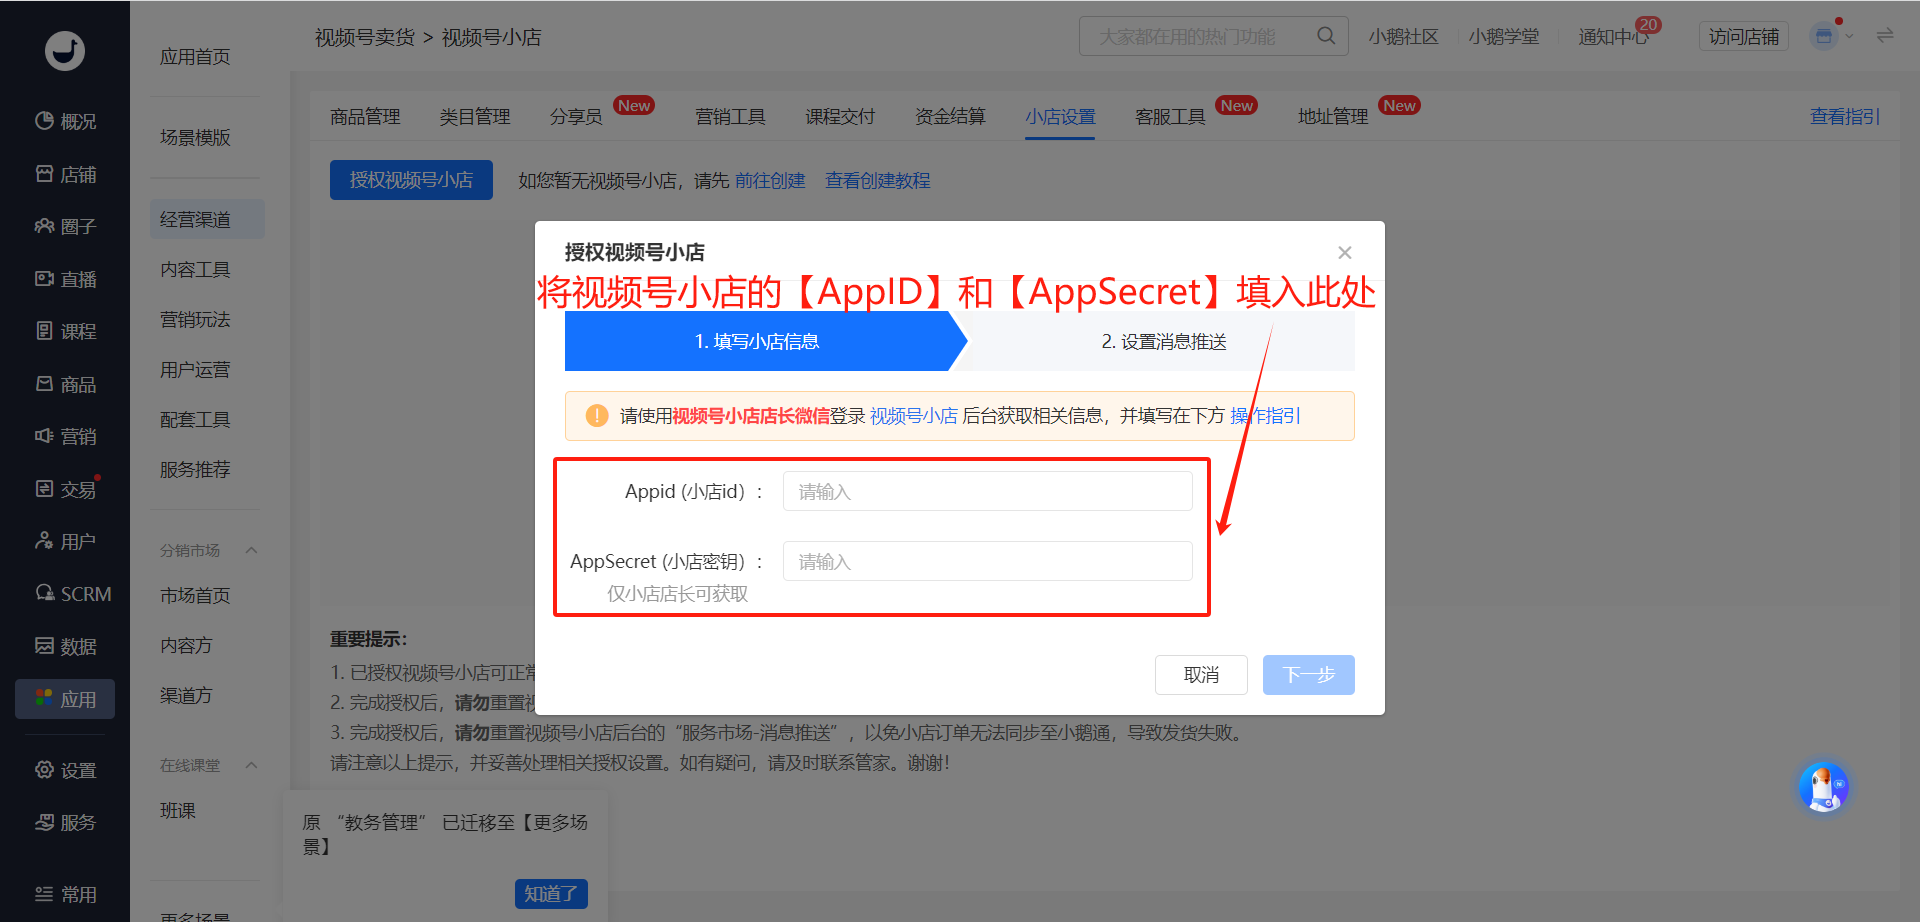Follow the 前往创建 link
The width and height of the screenshot is (1920, 922).
[770, 180]
